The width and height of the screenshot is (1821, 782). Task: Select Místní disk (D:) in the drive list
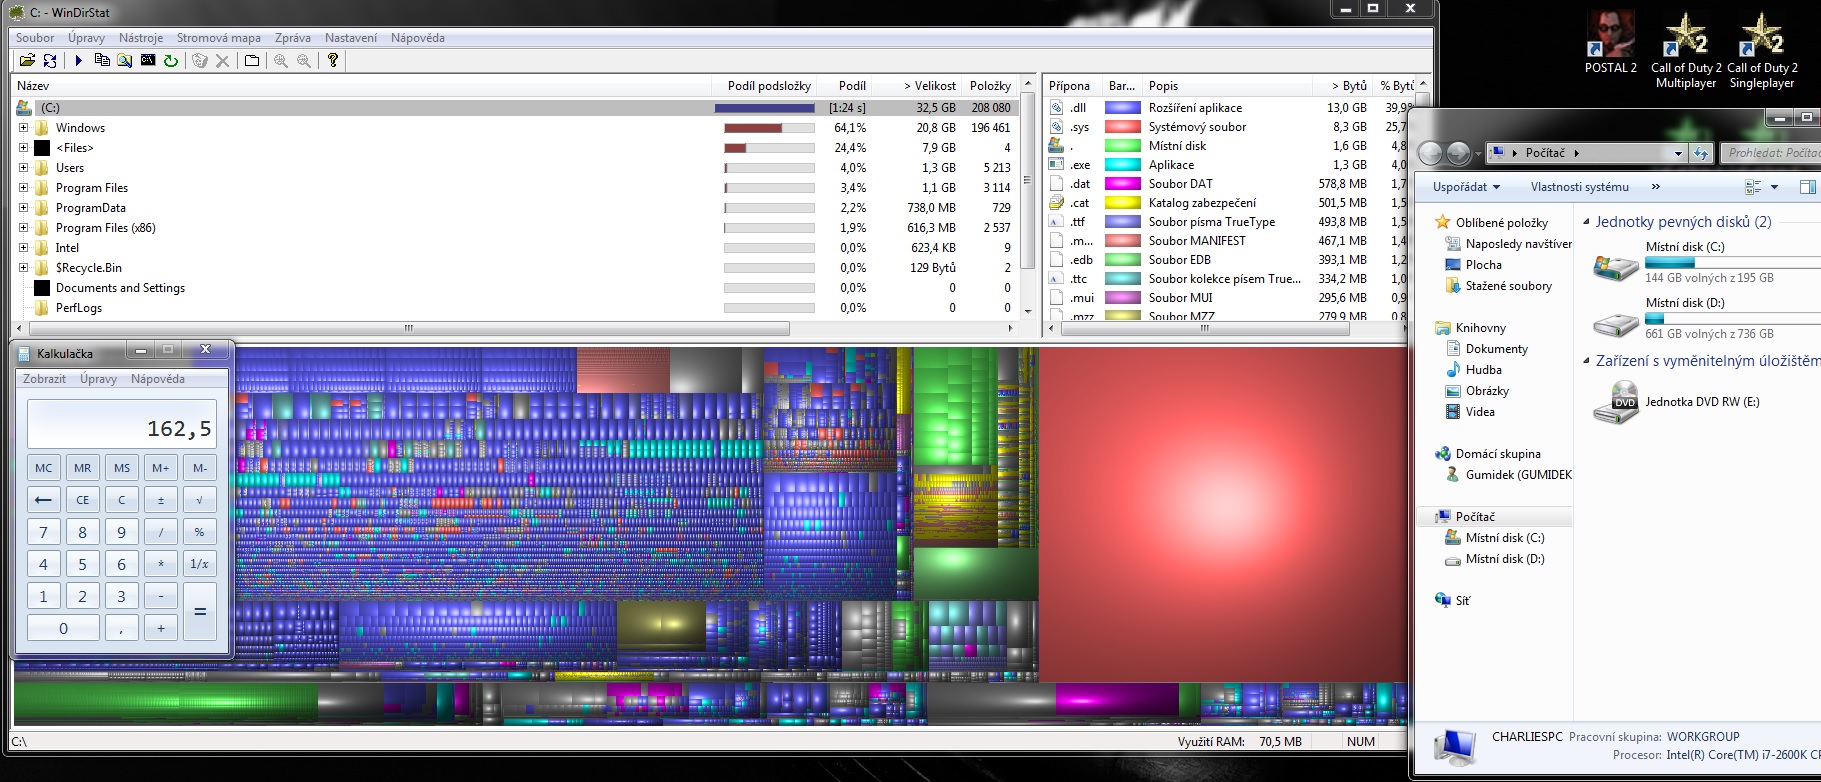pos(1684,303)
